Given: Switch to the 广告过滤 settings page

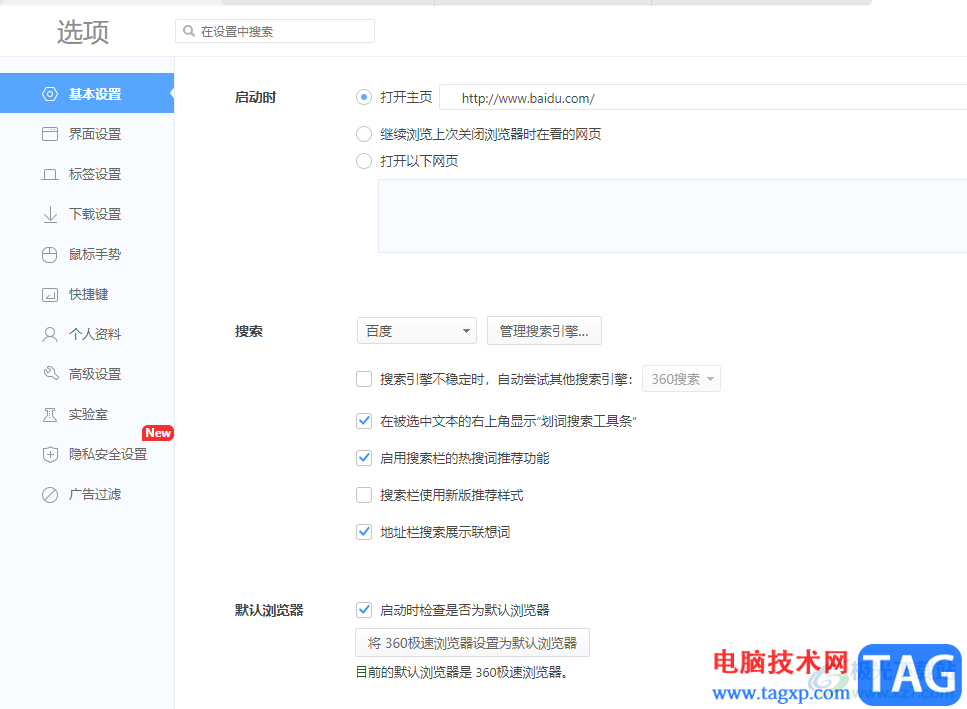Looking at the screenshot, I should pos(94,494).
